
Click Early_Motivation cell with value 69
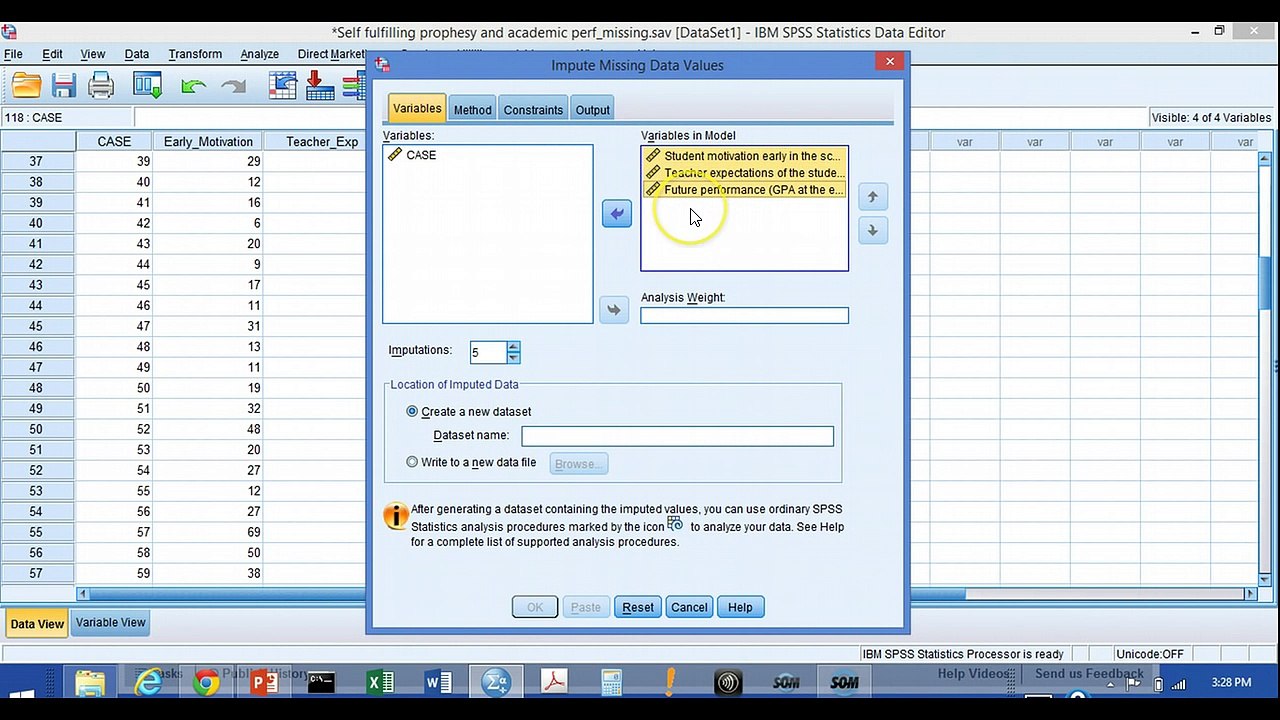click(x=208, y=532)
